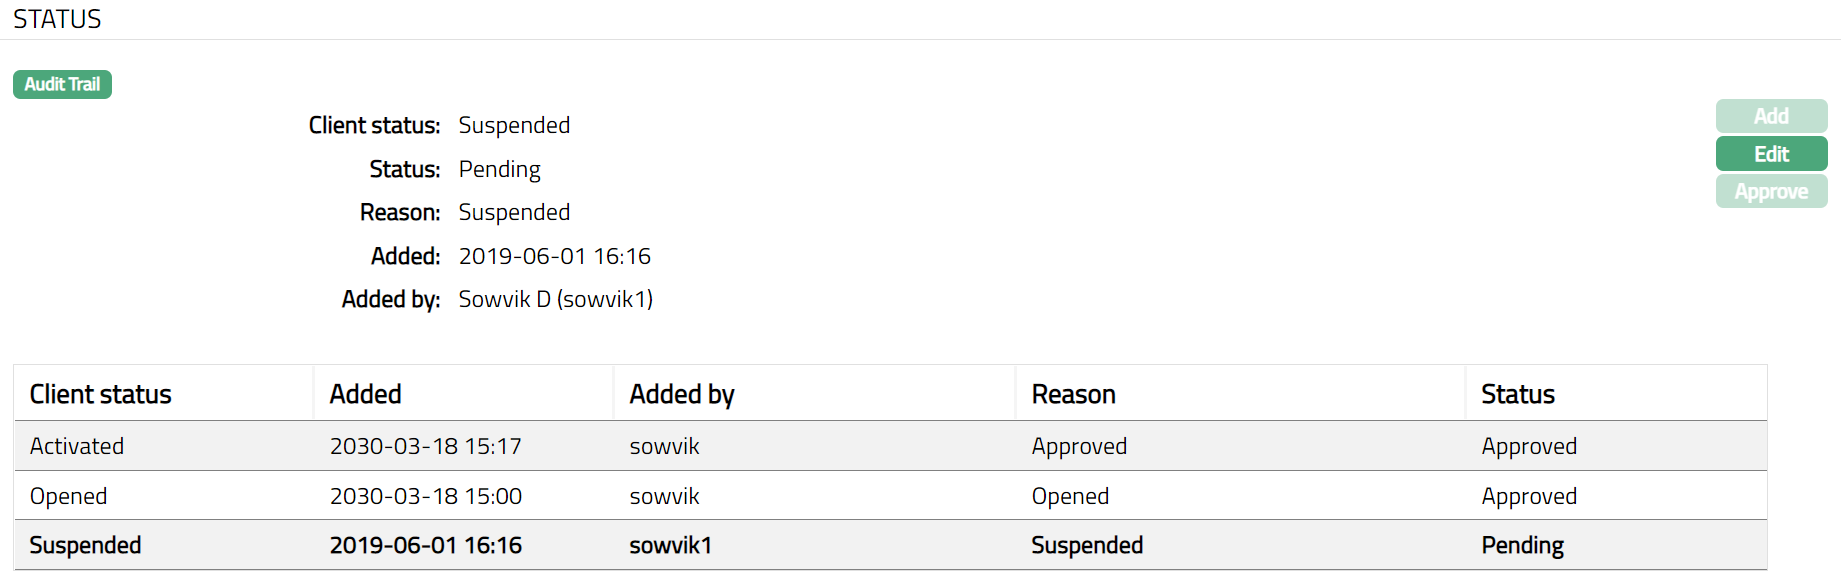Click the Pending status table cell
Screen dimensions: 1841x584
1522,545
